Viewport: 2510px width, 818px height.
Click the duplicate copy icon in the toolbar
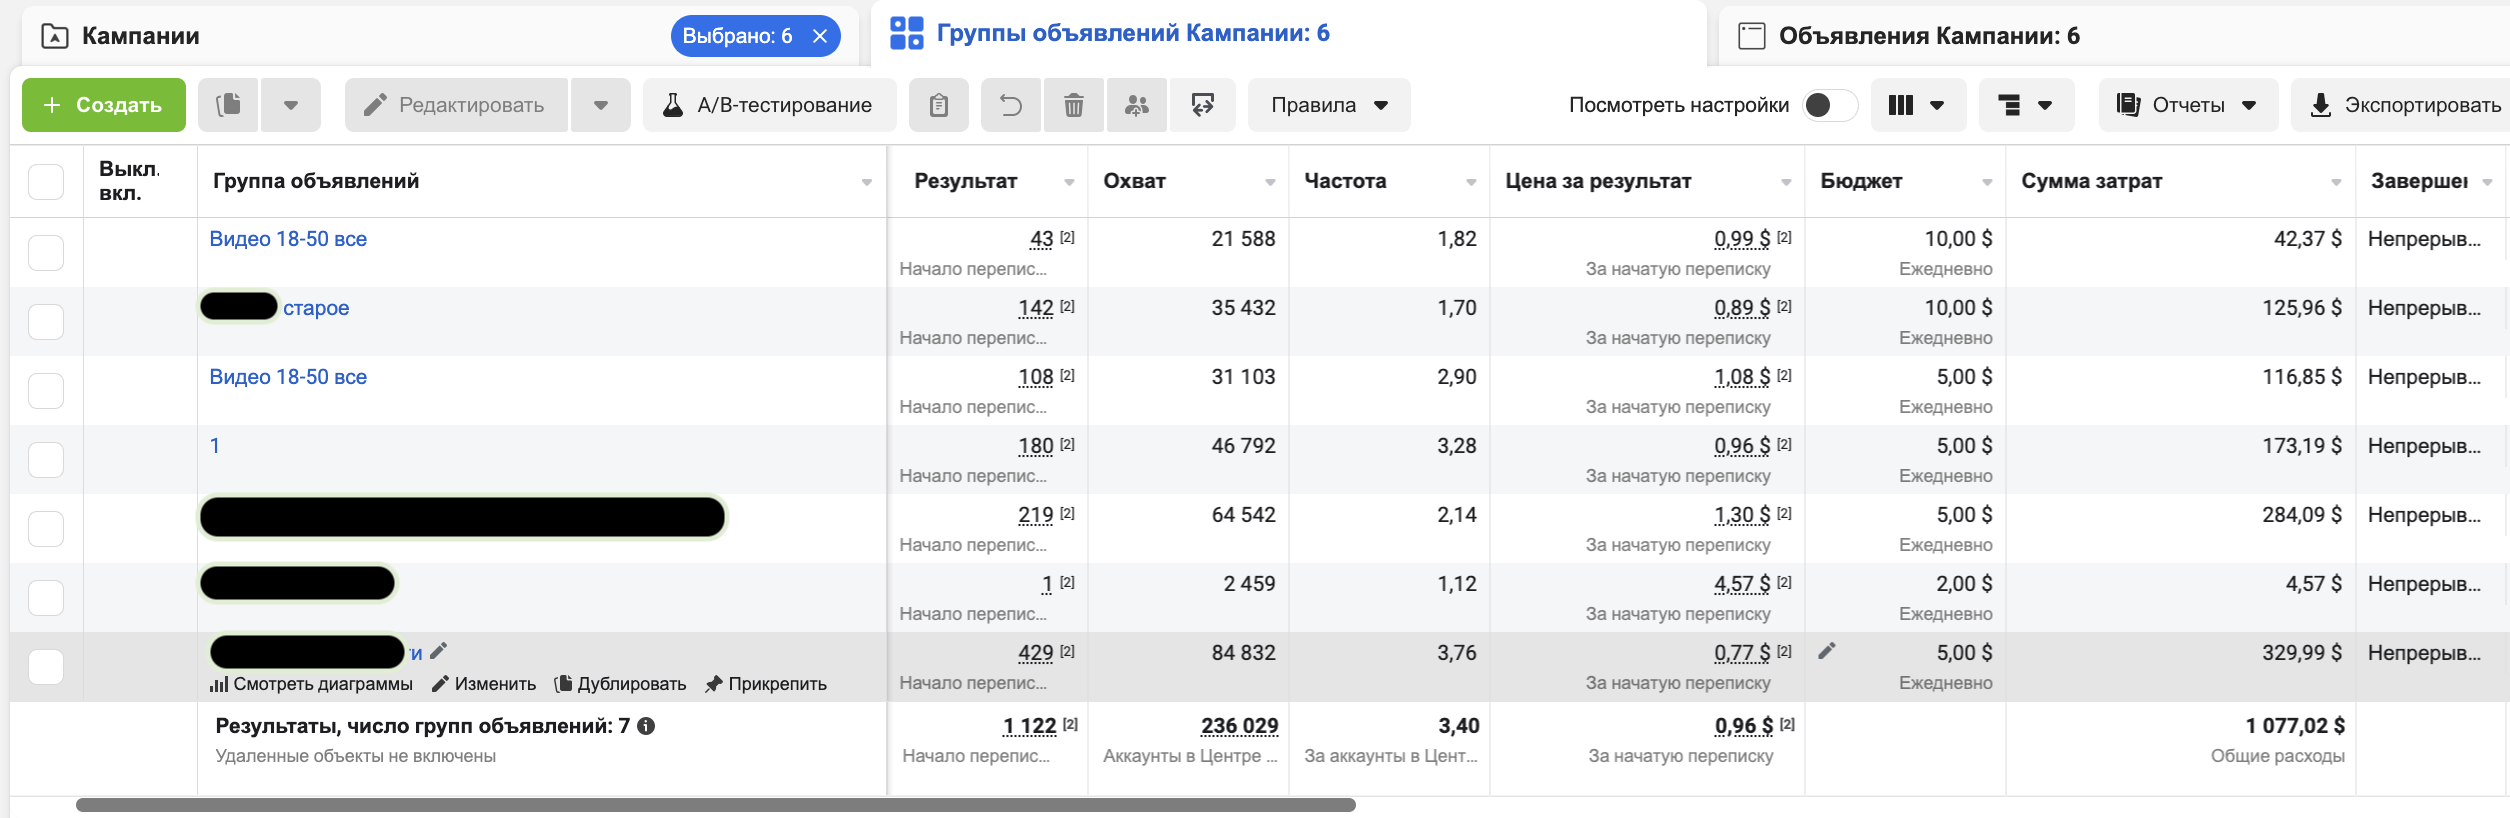click(228, 105)
